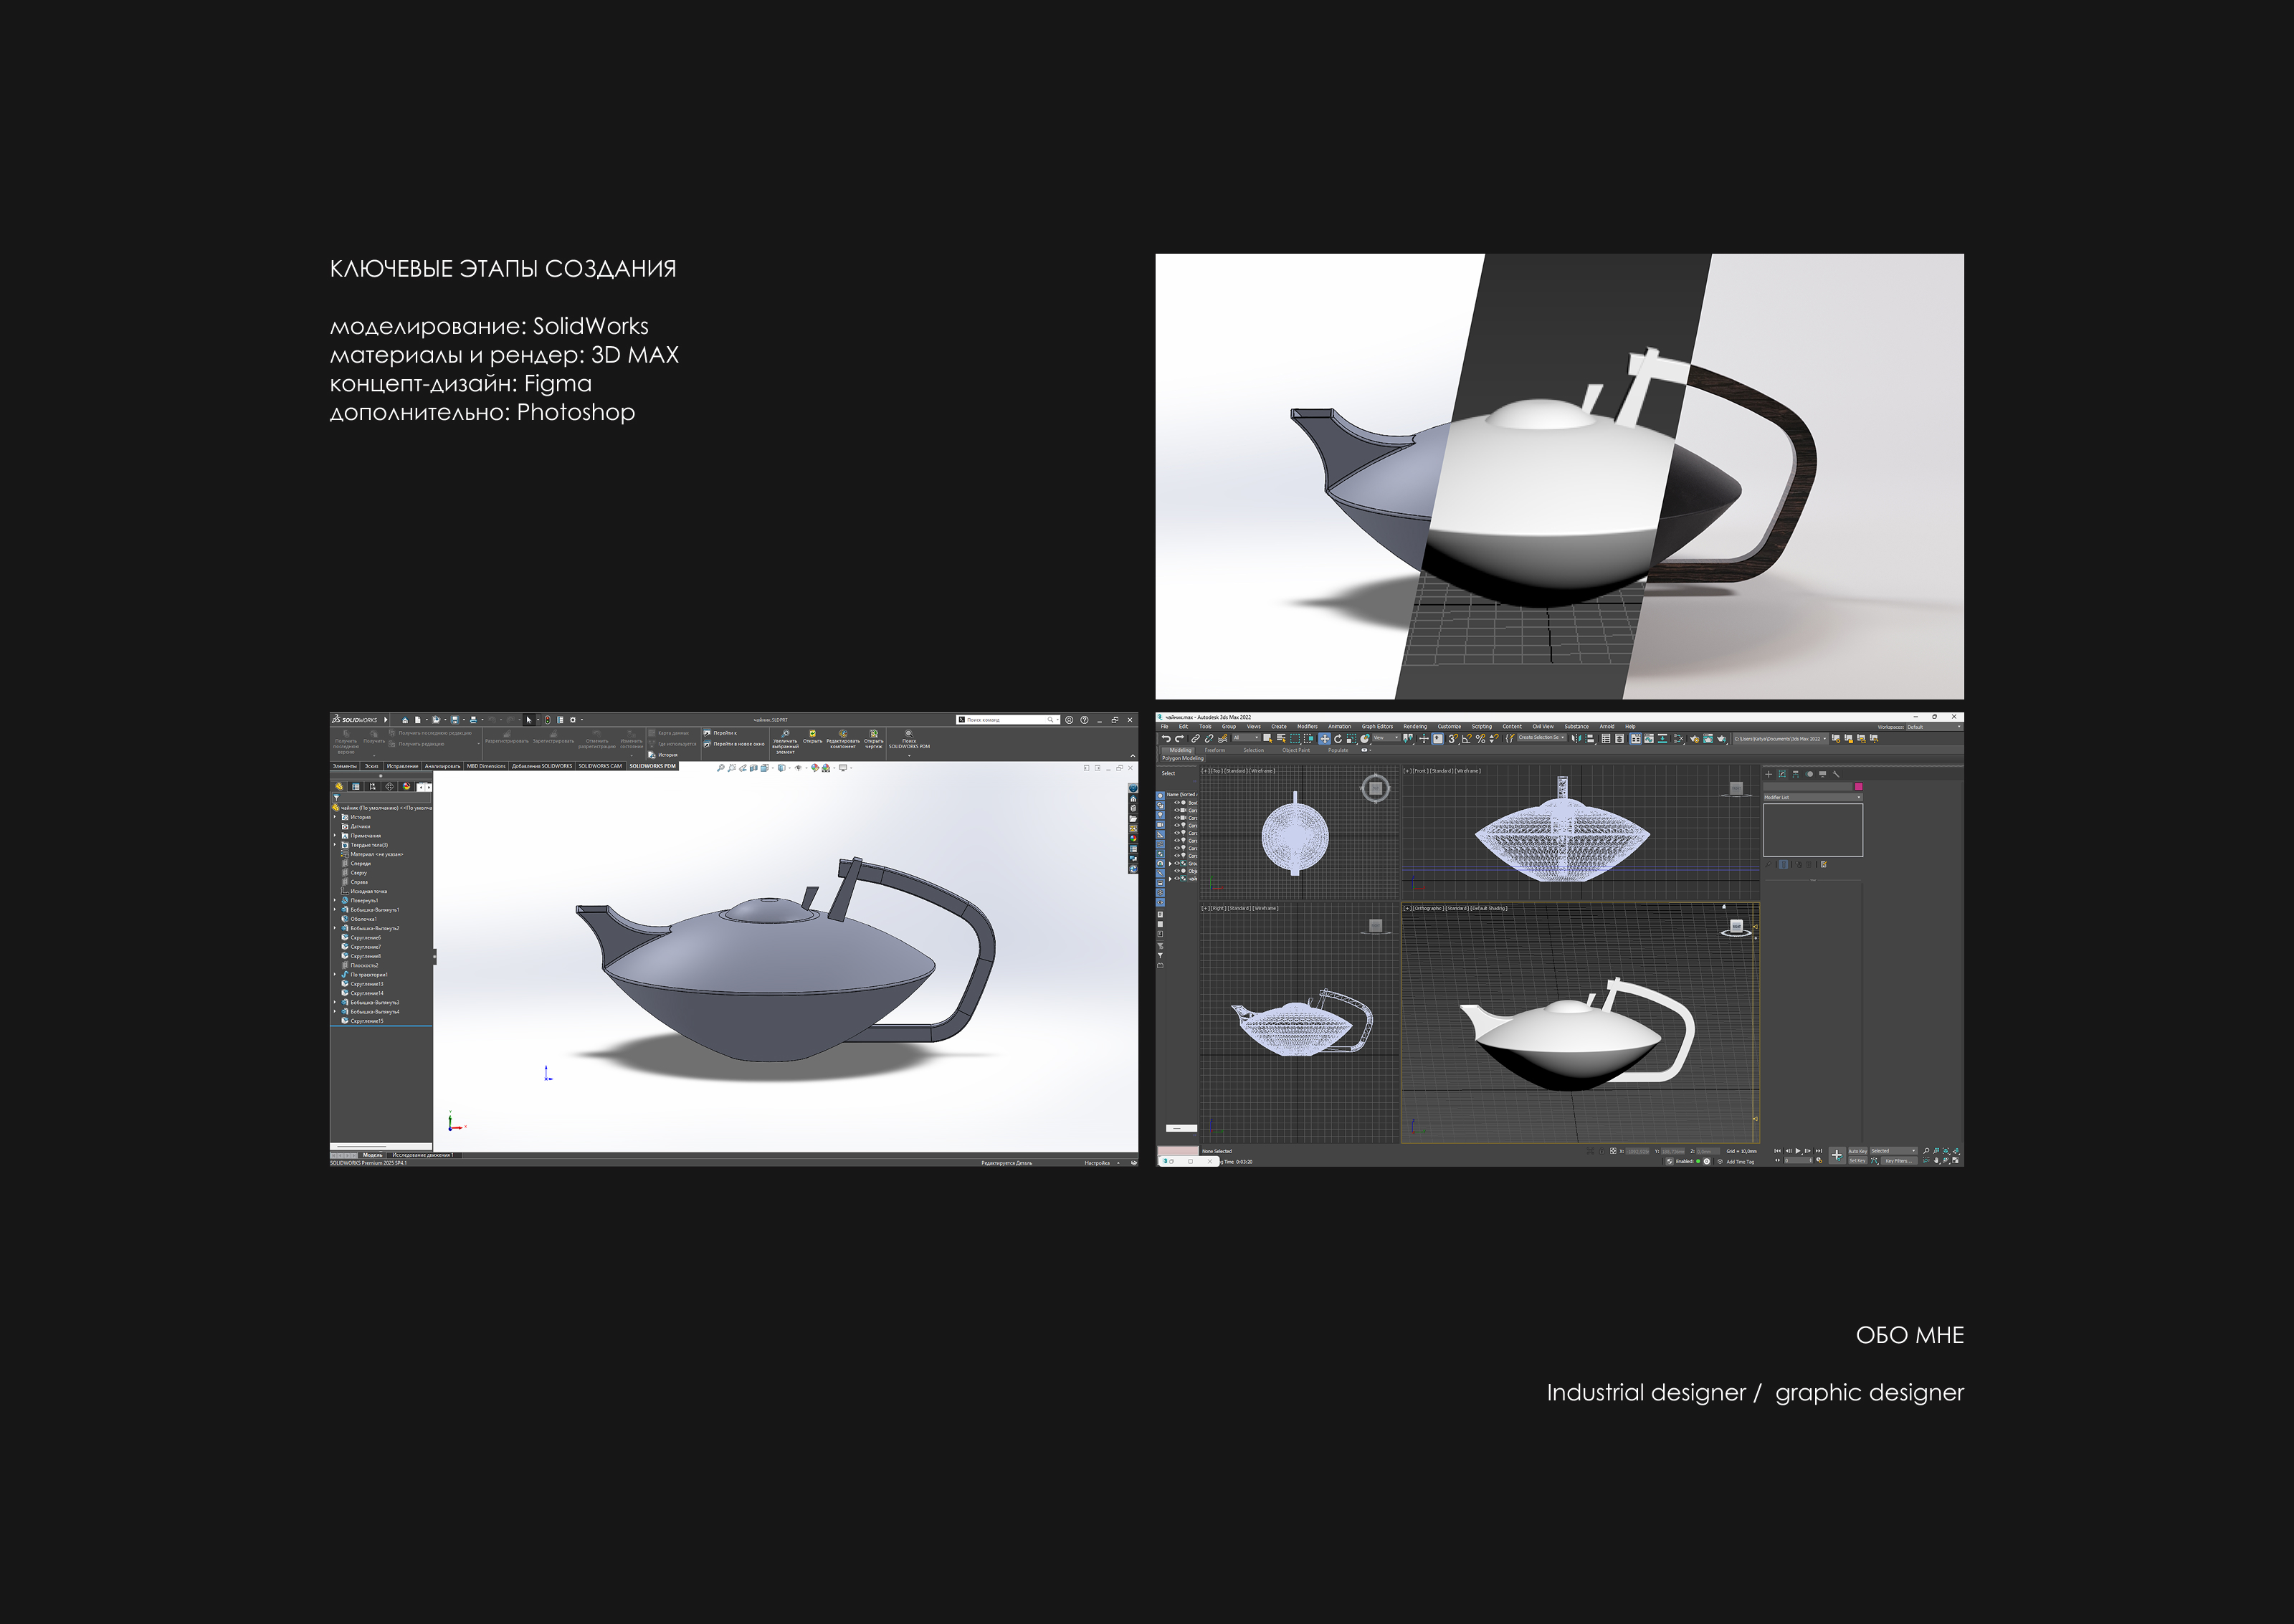Open the 3ds Max Utilities wrench panel
The image size is (2294, 1624).
1836,774
